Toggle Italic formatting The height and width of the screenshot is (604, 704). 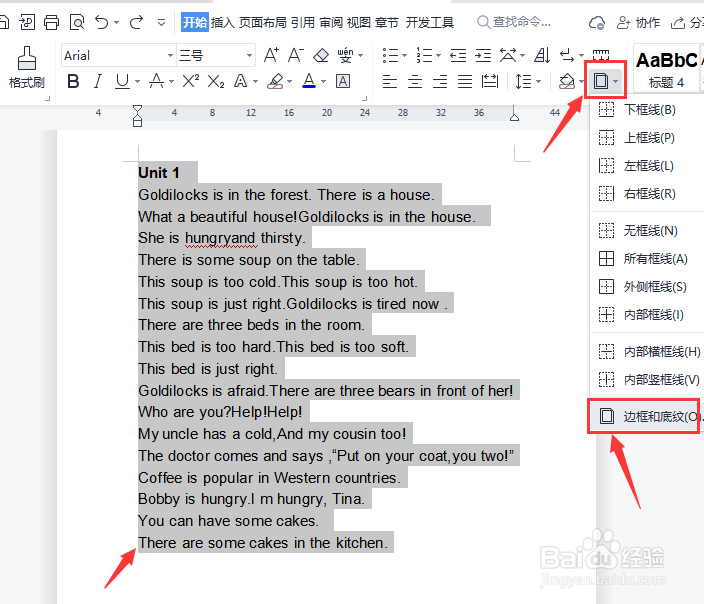click(x=97, y=82)
